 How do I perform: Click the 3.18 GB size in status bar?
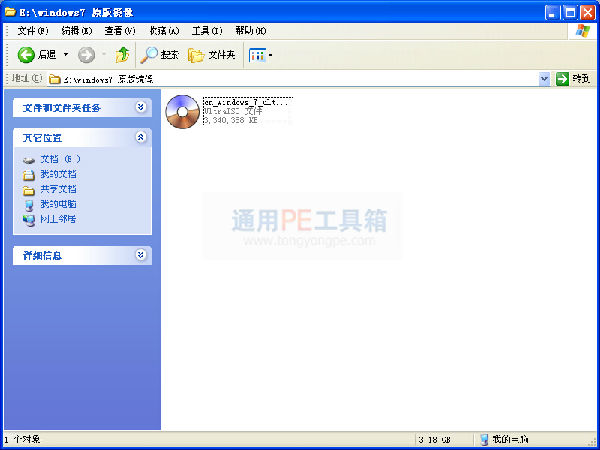[x=434, y=440]
